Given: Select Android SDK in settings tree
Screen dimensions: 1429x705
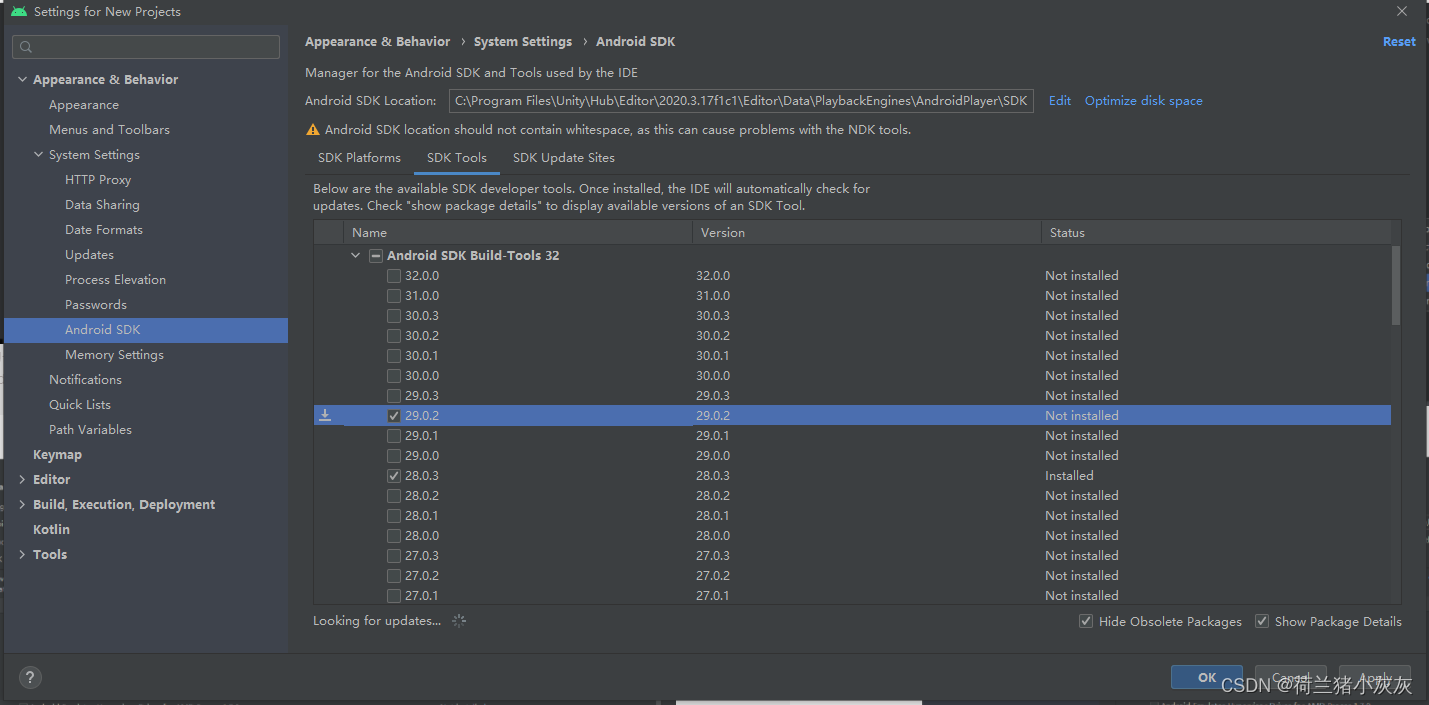Looking at the screenshot, I should coord(146,330).
